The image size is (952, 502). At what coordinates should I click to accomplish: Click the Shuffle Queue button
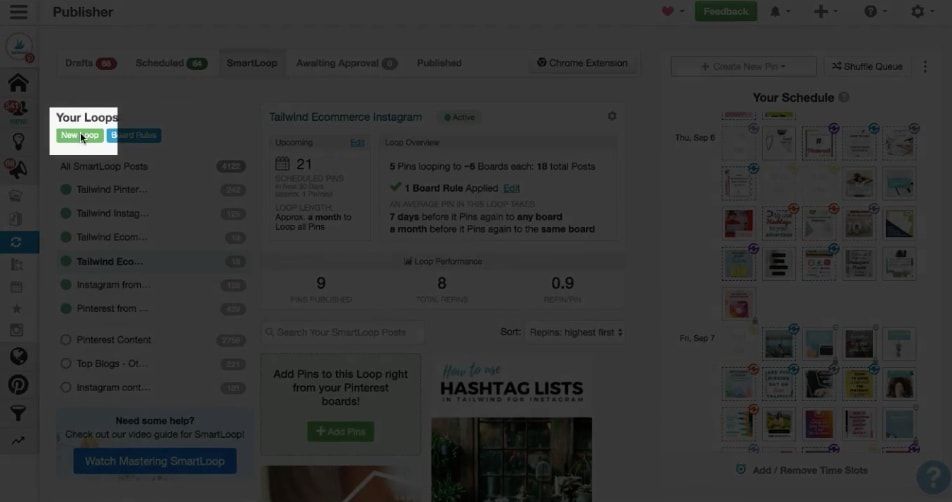(867, 66)
